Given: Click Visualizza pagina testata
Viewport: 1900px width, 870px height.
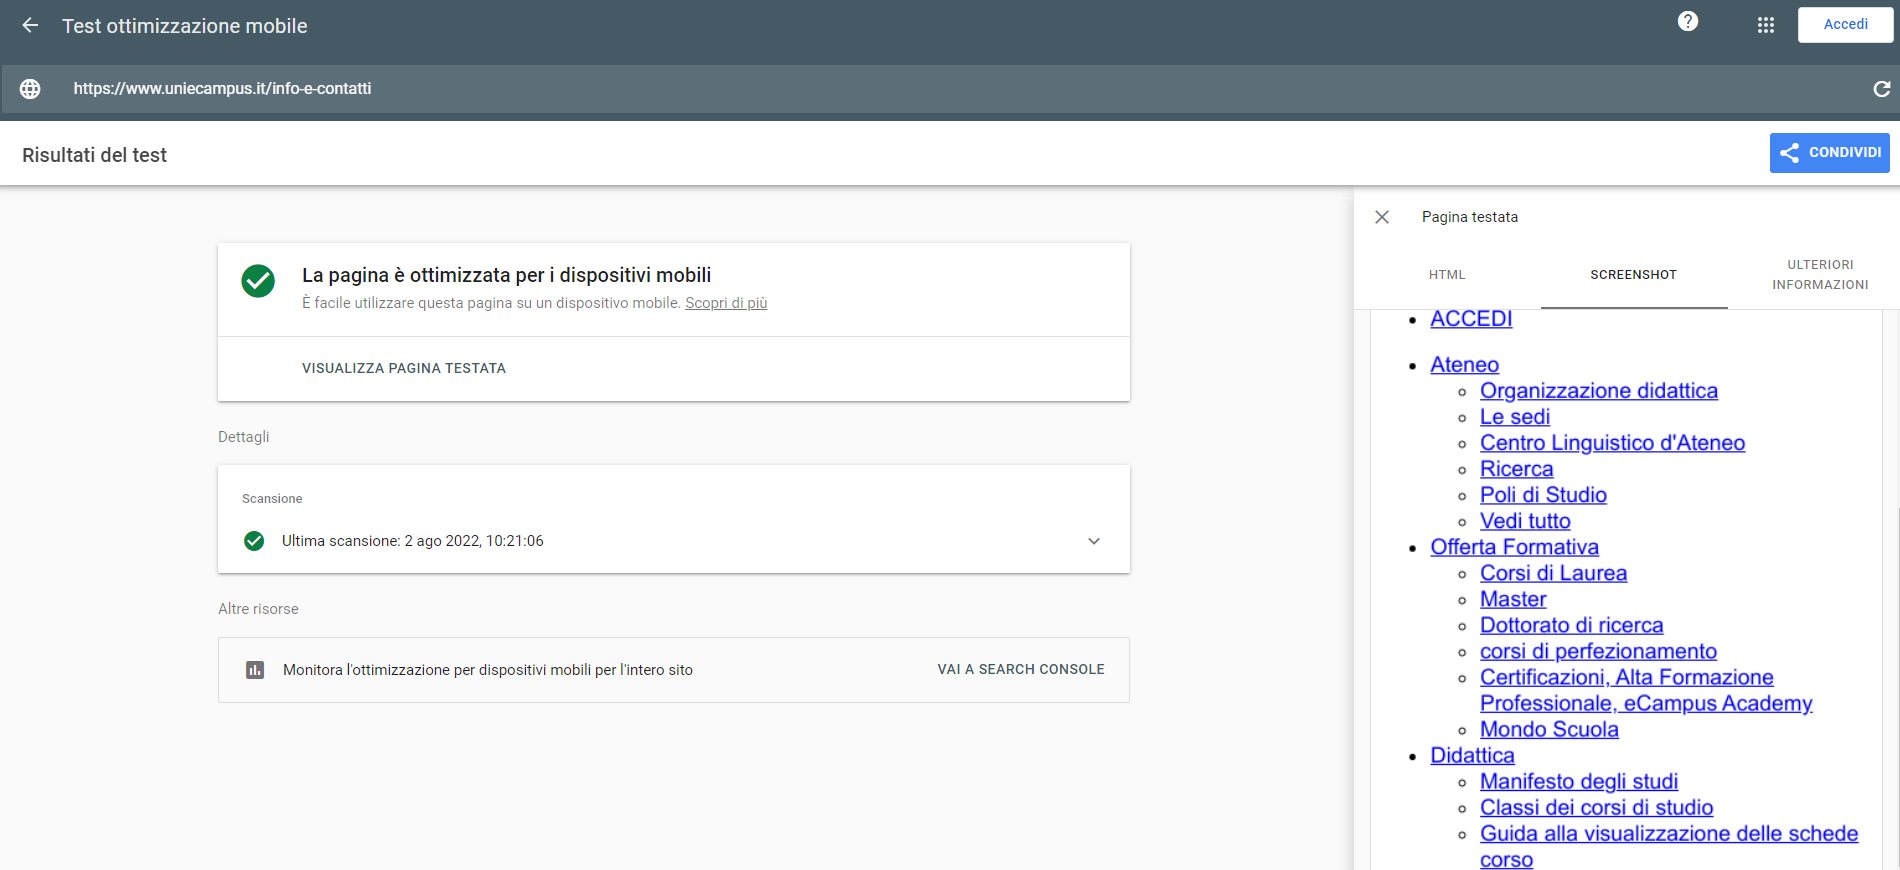Looking at the screenshot, I should [404, 368].
